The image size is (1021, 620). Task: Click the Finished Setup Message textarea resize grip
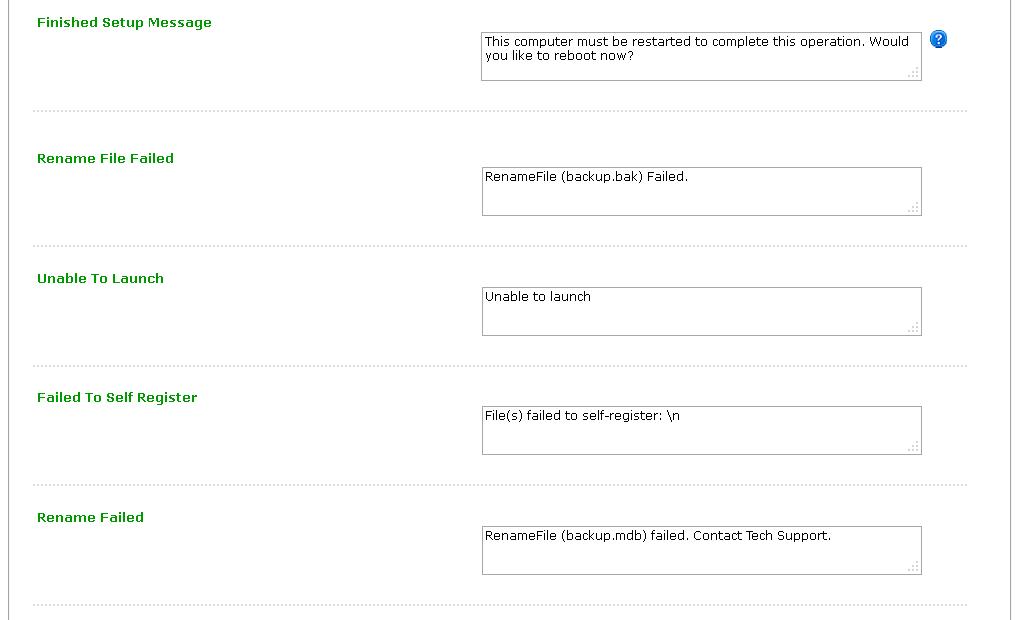click(x=913, y=73)
